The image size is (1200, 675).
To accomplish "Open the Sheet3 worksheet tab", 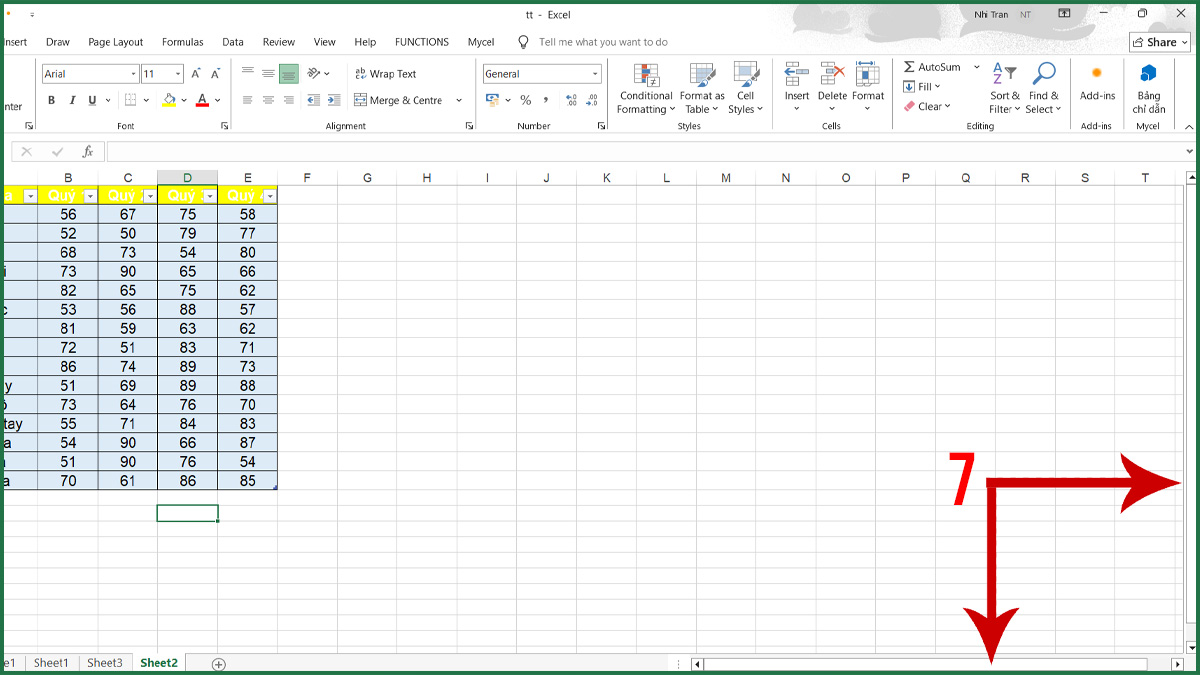I will (x=104, y=662).
